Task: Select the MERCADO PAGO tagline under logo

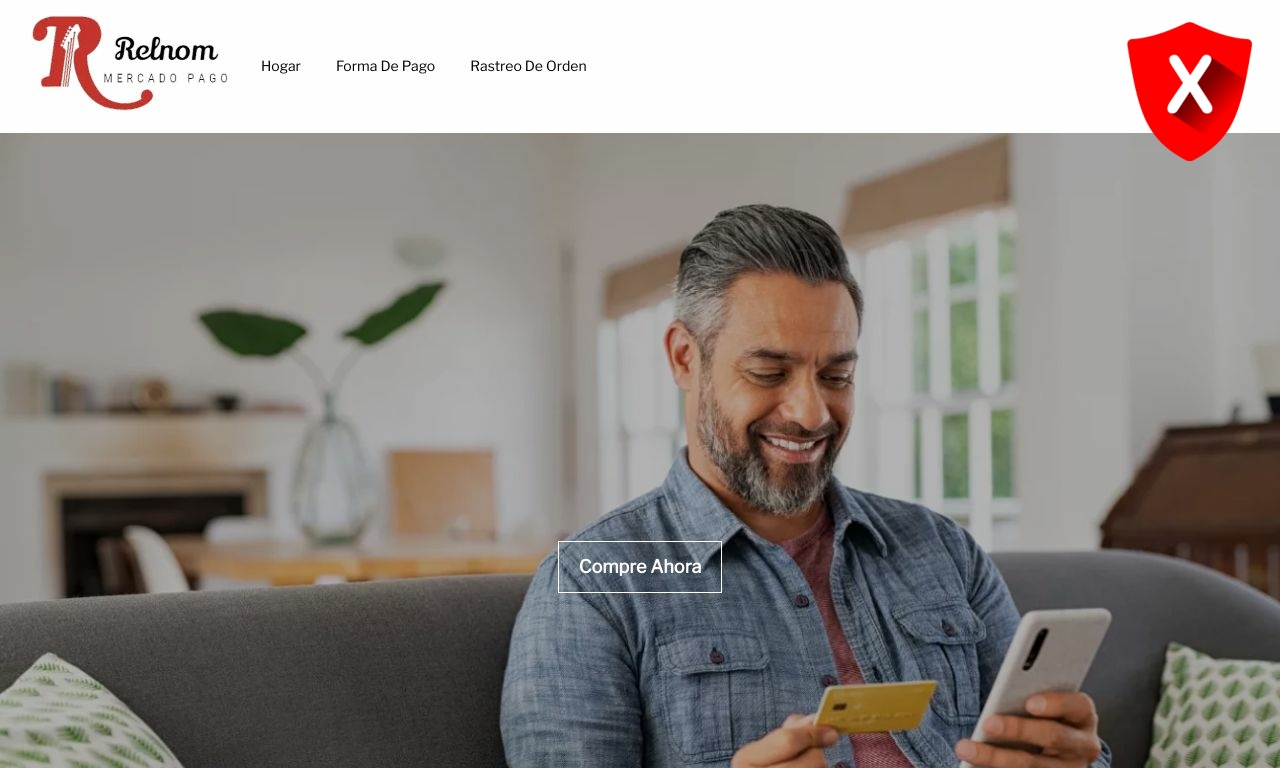Action: pyautogui.click(x=166, y=78)
